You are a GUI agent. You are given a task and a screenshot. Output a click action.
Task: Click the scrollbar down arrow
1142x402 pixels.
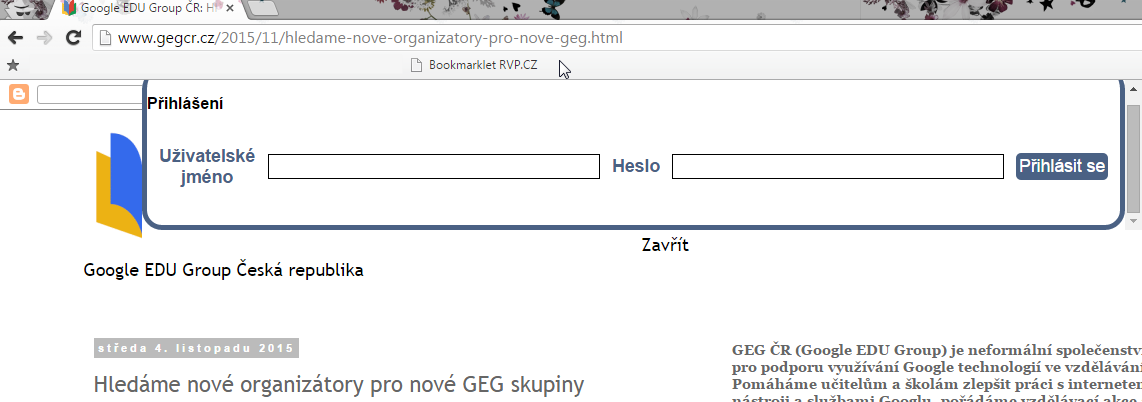[x=1133, y=220]
